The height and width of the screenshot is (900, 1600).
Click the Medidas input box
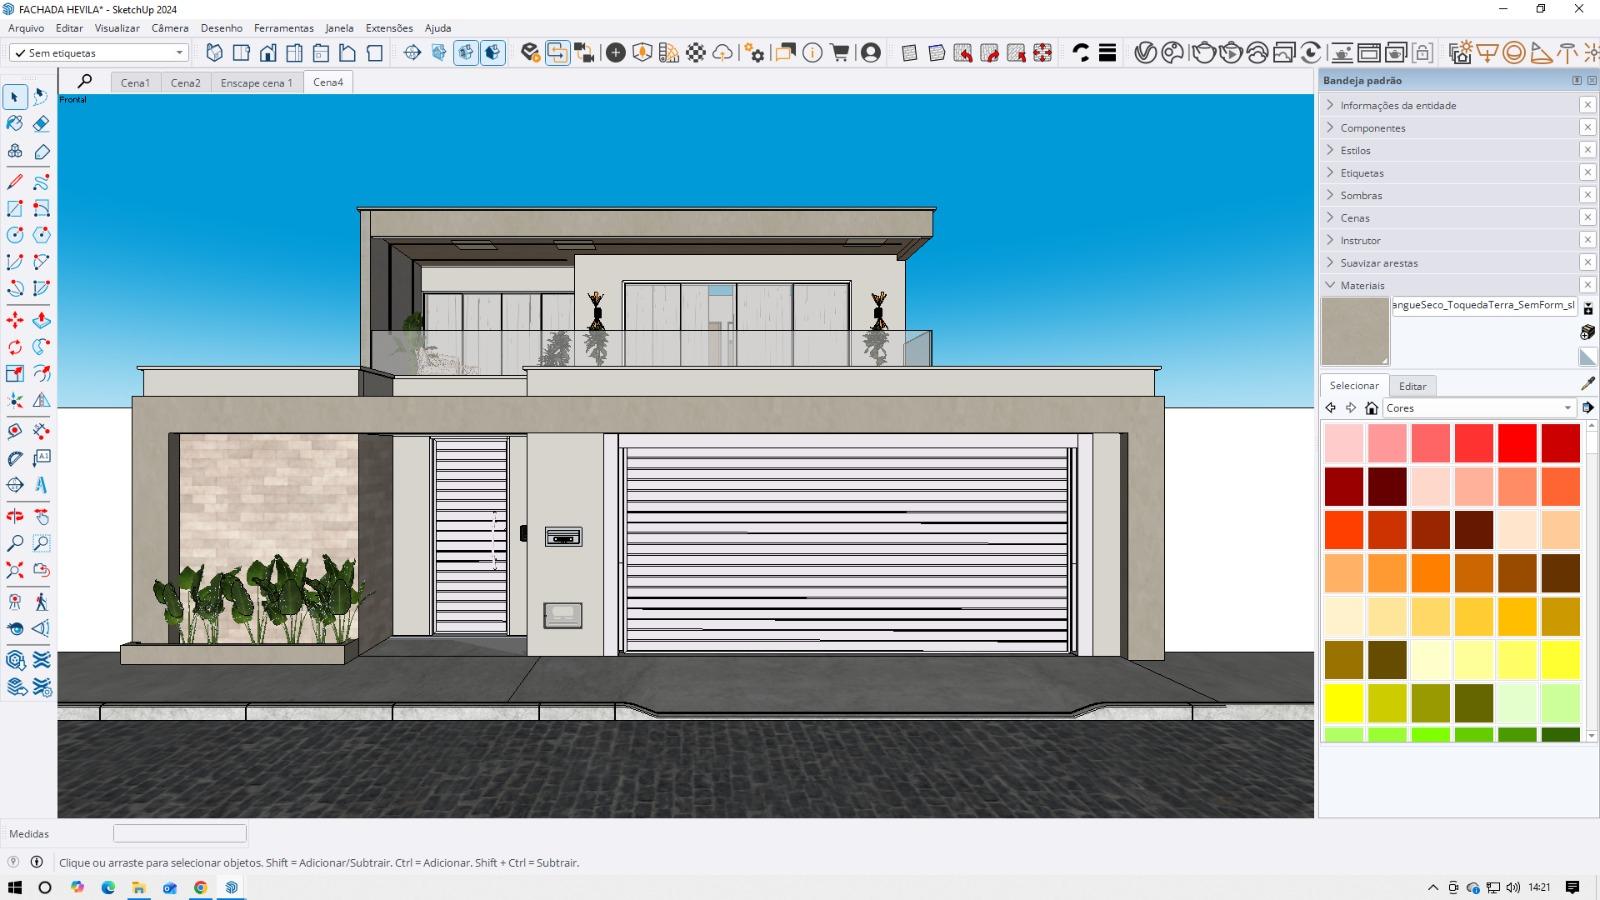point(180,833)
